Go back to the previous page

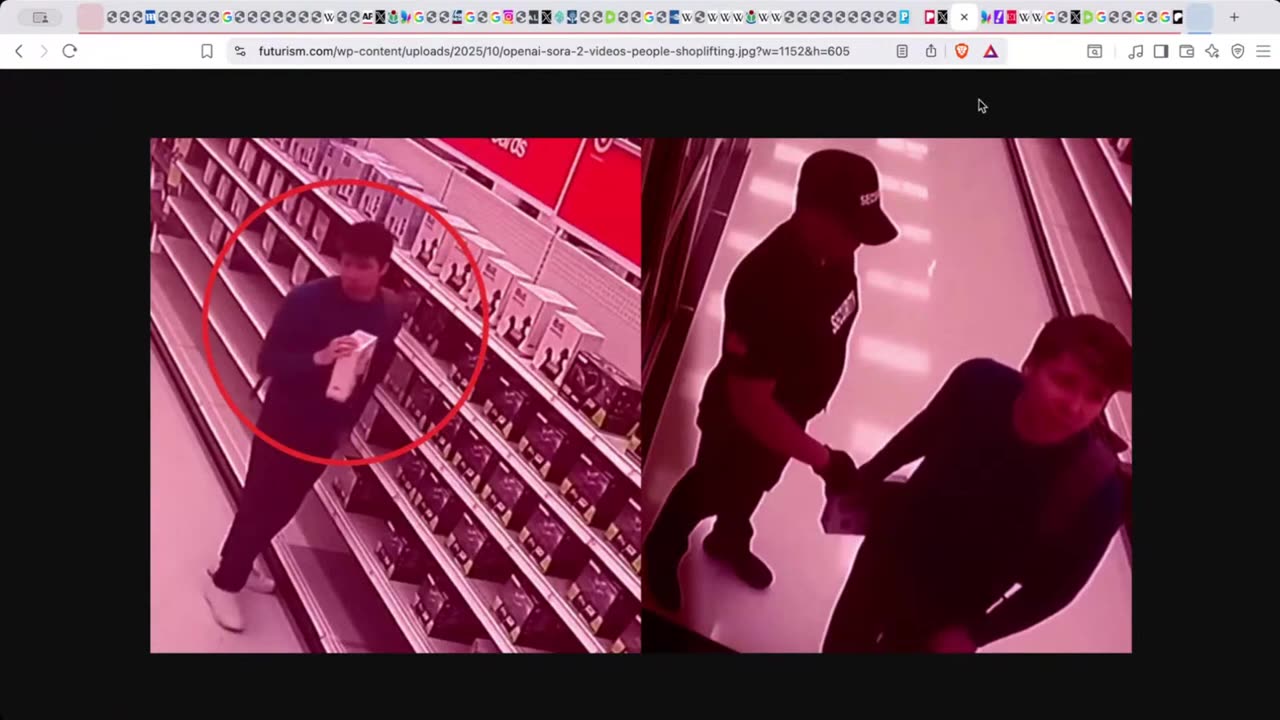click(x=18, y=51)
